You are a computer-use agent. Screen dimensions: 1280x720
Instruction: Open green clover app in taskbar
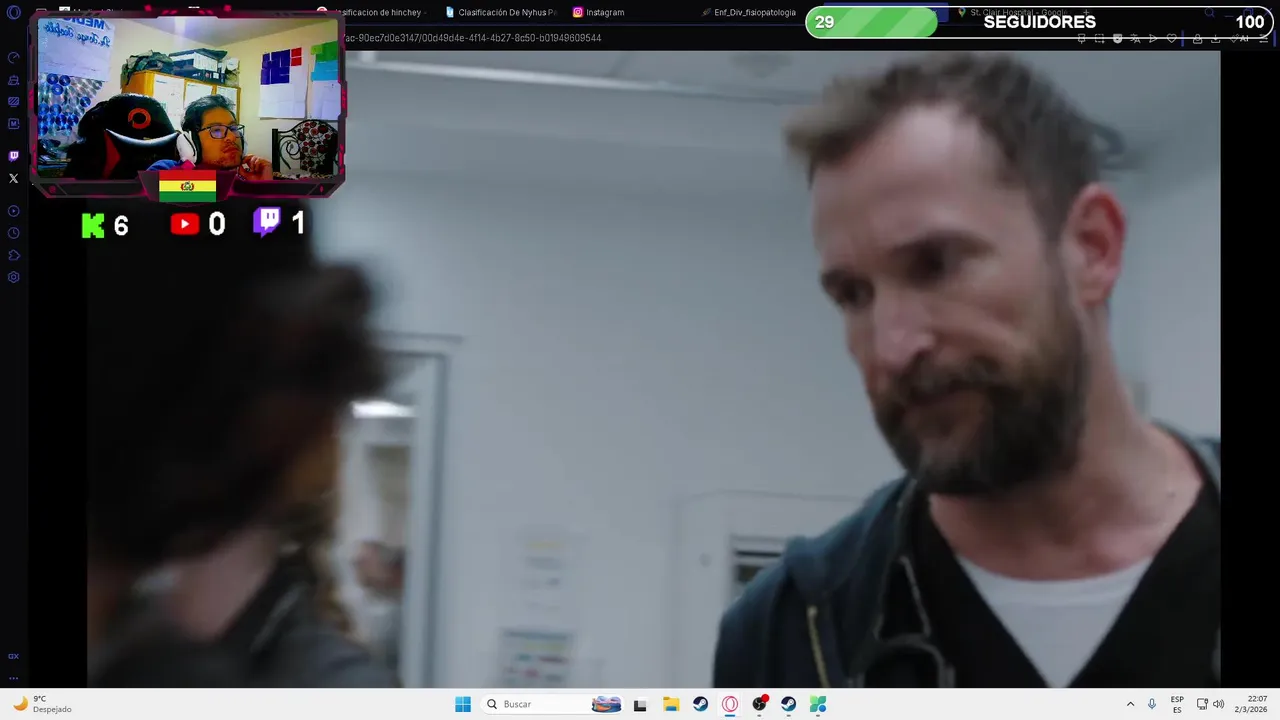pyautogui.click(x=818, y=704)
